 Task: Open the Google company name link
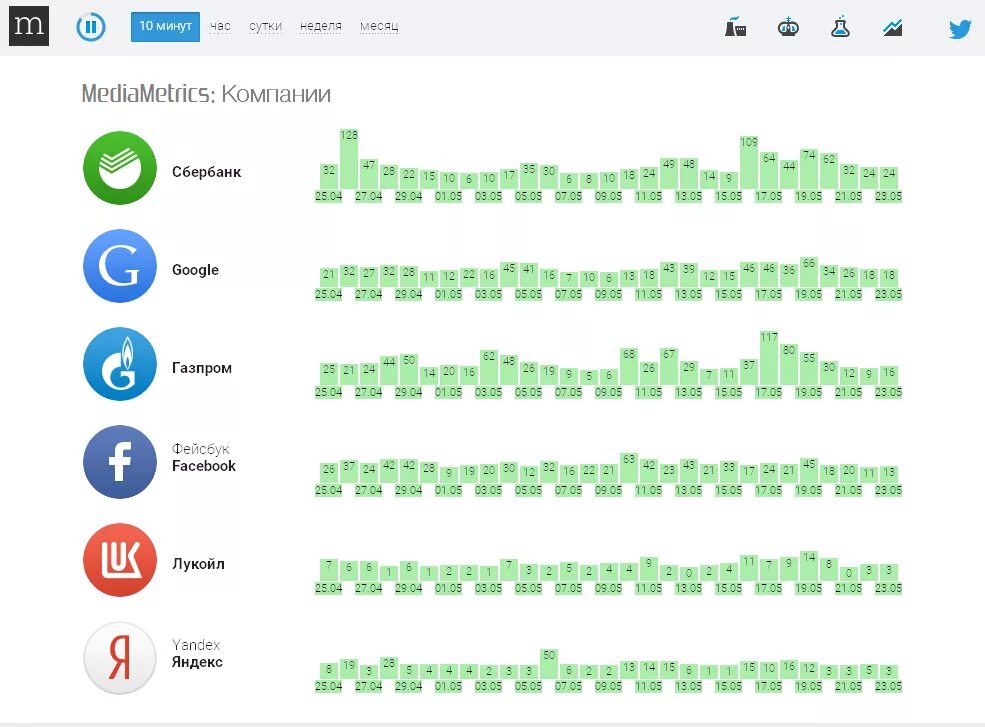195,270
